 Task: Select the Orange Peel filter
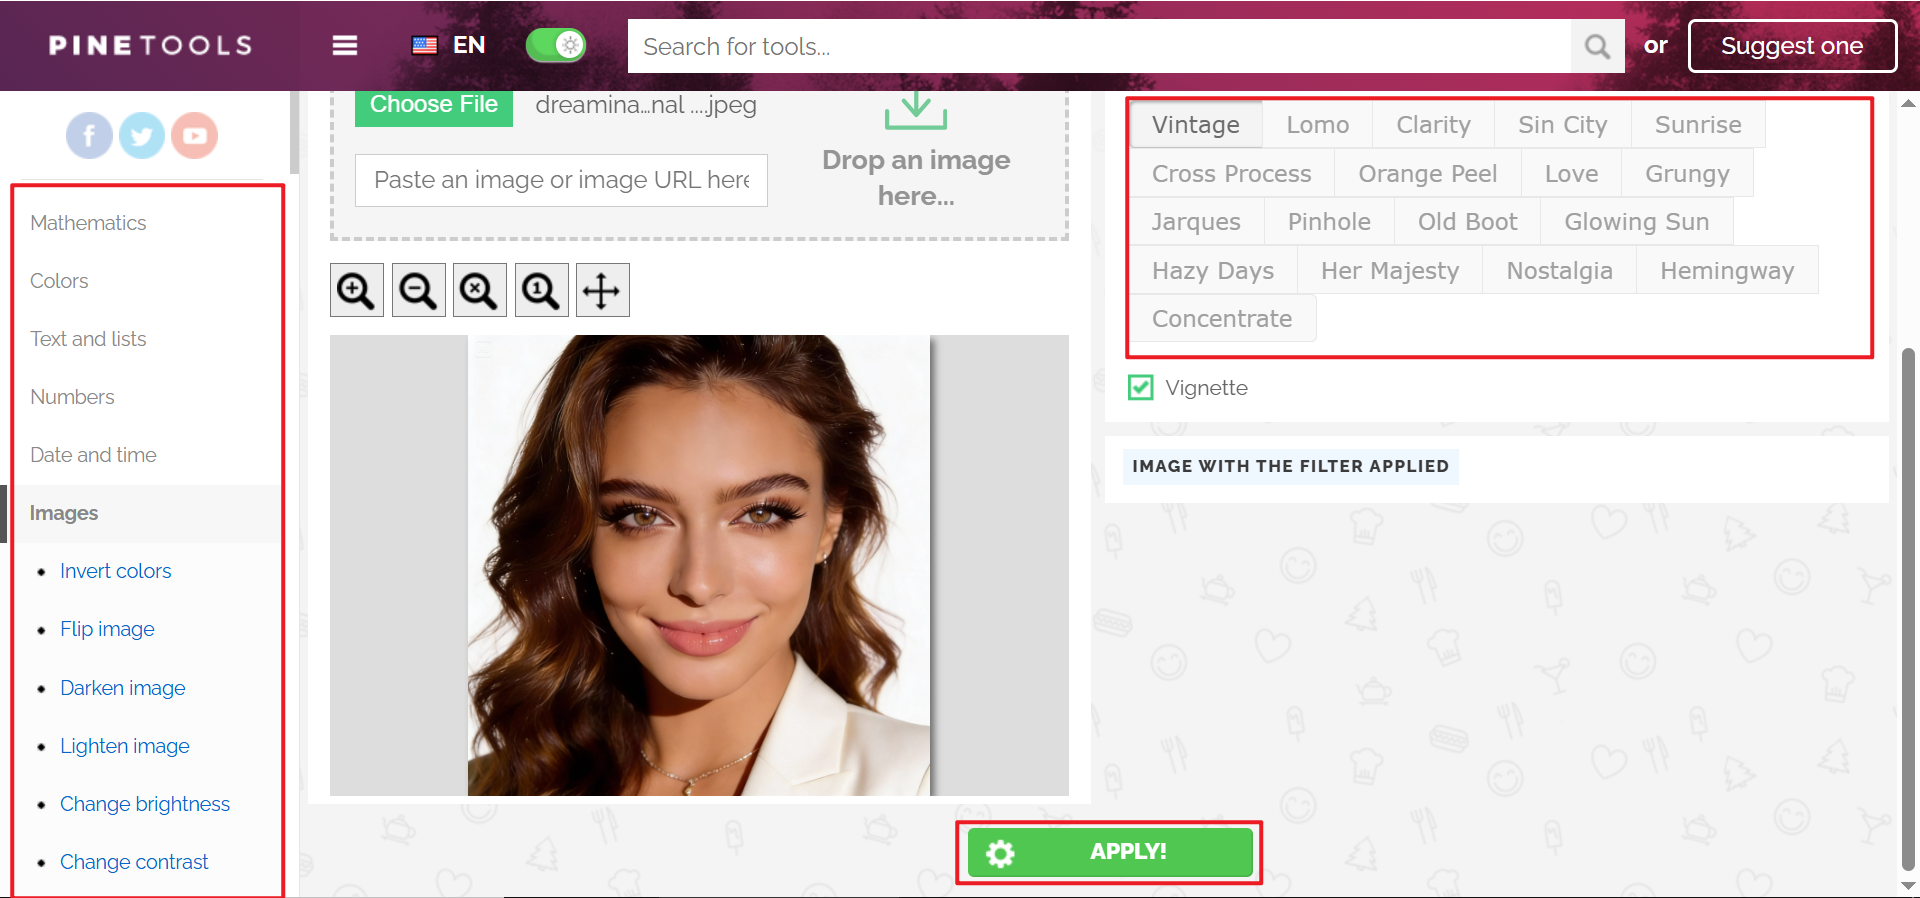[x=1428, y=174]
